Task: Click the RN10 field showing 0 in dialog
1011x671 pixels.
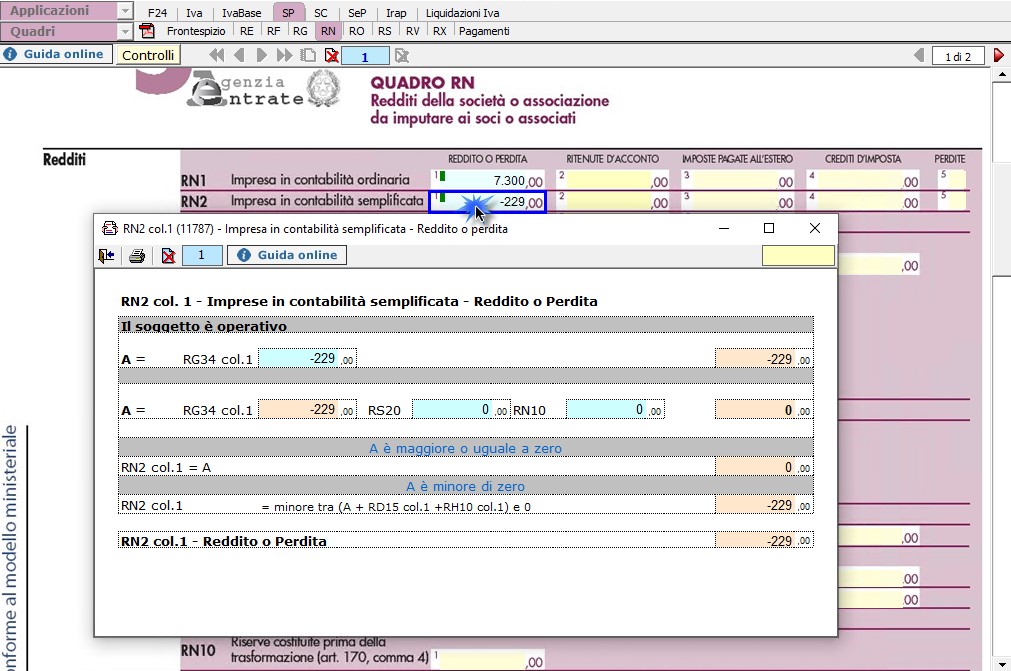Action: click(615, 409)
